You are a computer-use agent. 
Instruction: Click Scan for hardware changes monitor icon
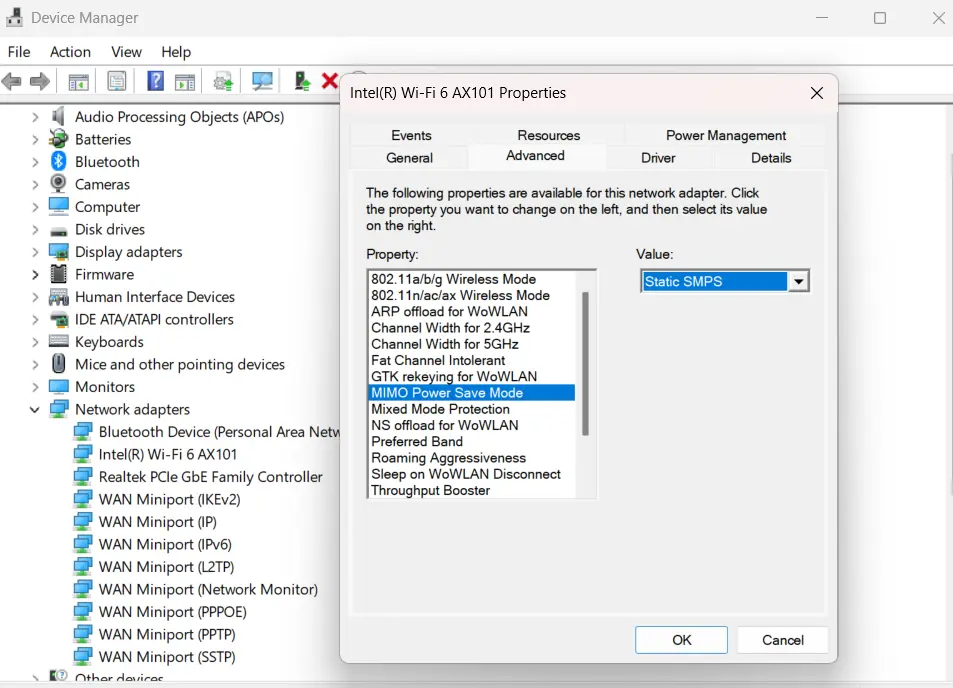(263, 81)
